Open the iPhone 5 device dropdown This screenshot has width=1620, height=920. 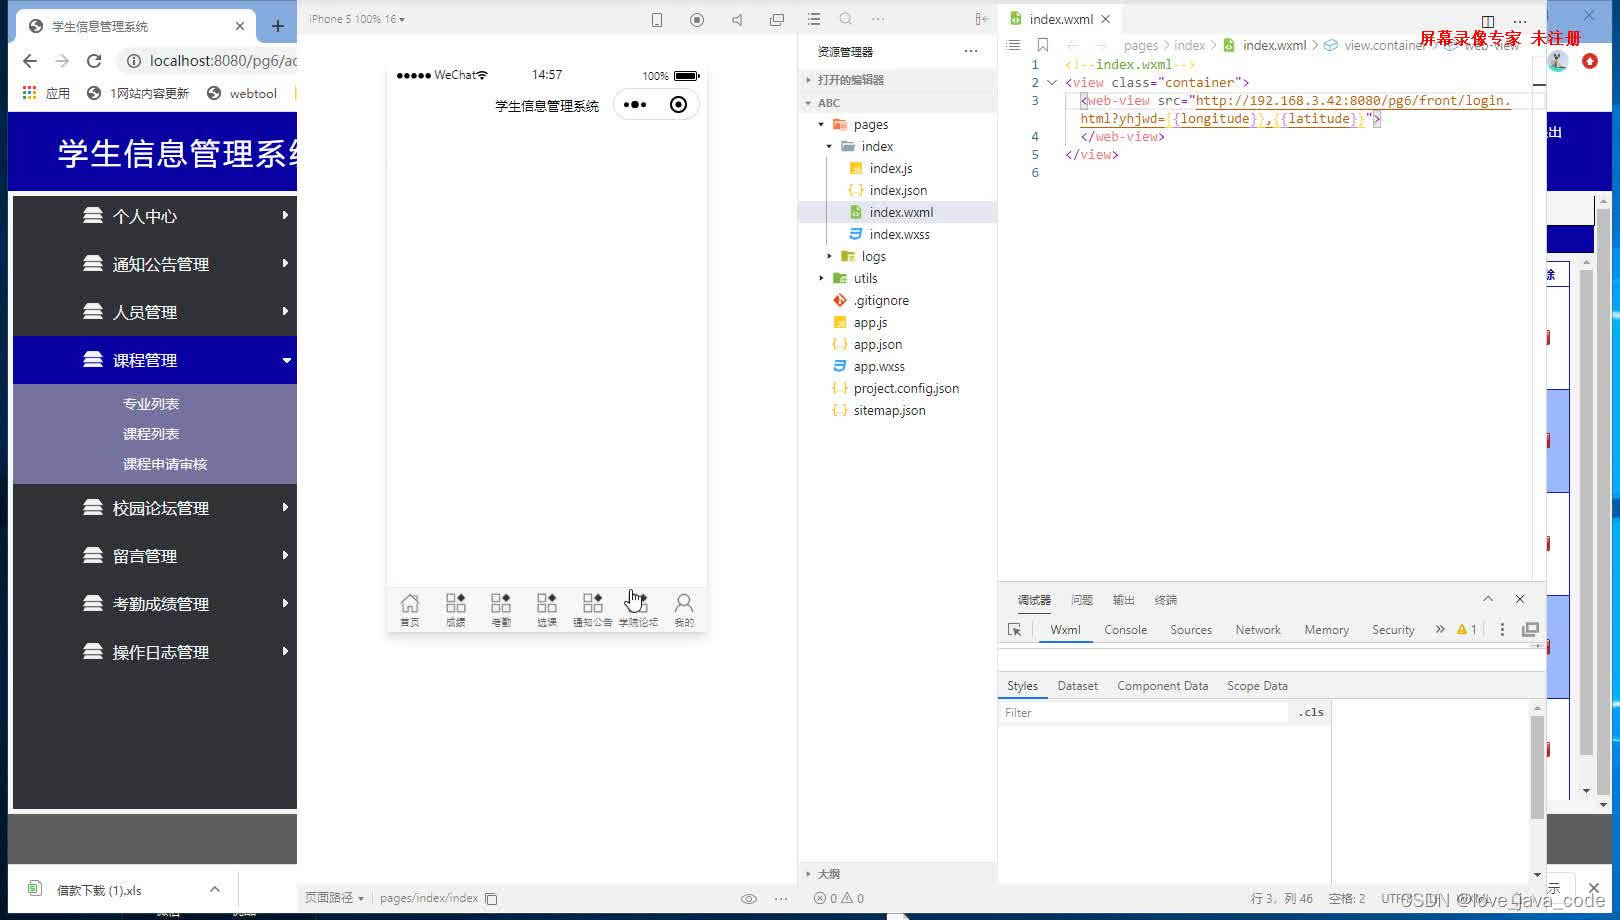pyautogui.click(x=357, y=19)
